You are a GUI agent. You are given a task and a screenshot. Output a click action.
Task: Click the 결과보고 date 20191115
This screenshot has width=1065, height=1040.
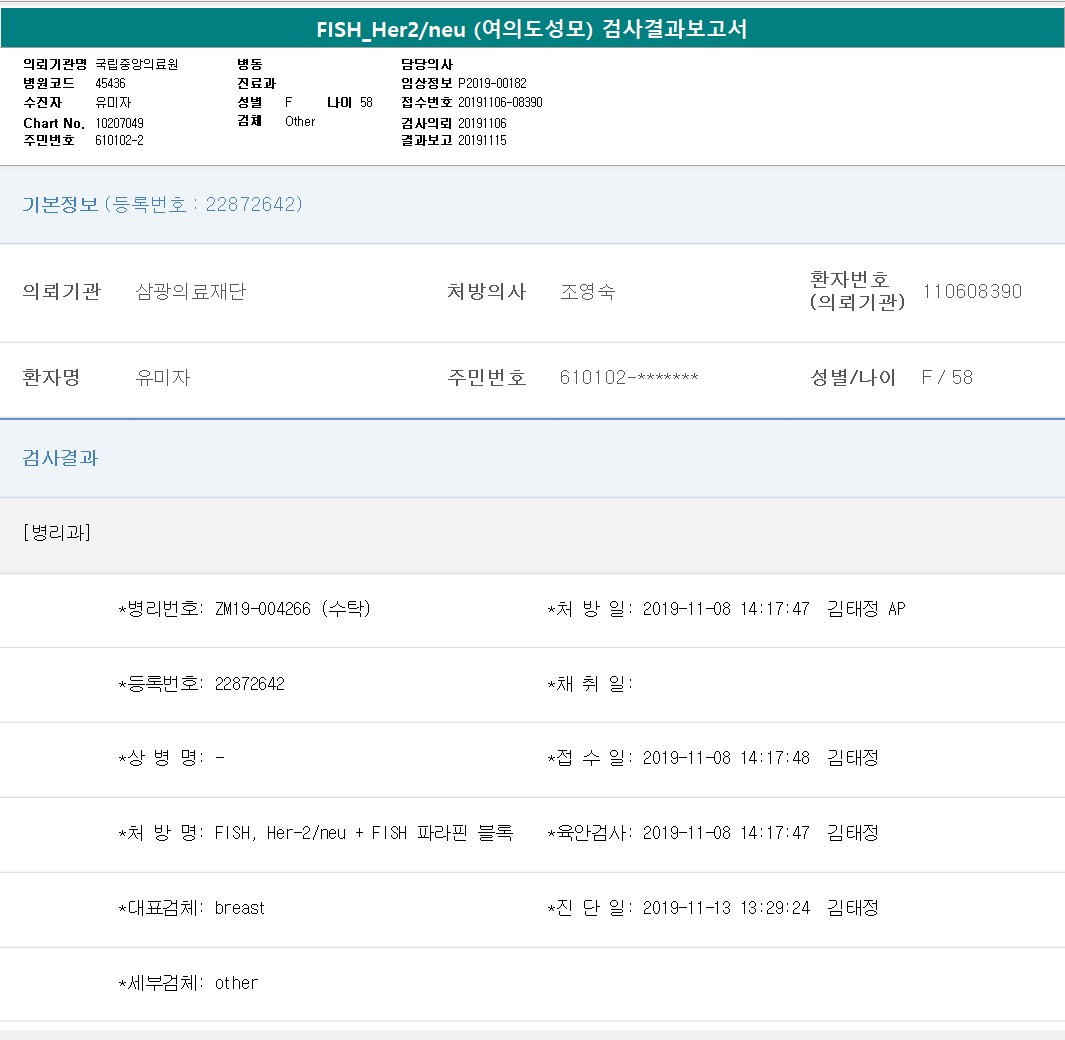[482, 140]
